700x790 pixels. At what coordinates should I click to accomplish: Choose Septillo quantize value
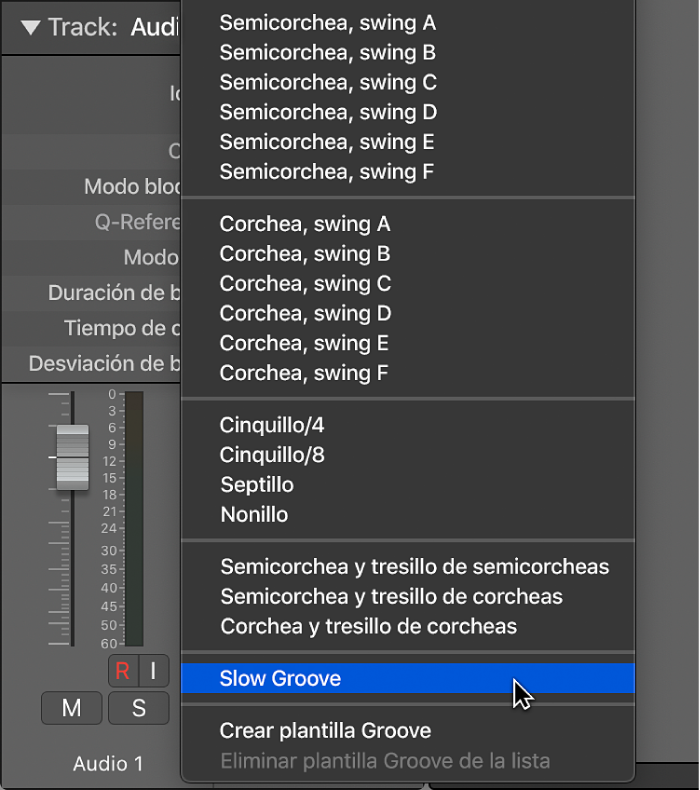coord(257,485)
